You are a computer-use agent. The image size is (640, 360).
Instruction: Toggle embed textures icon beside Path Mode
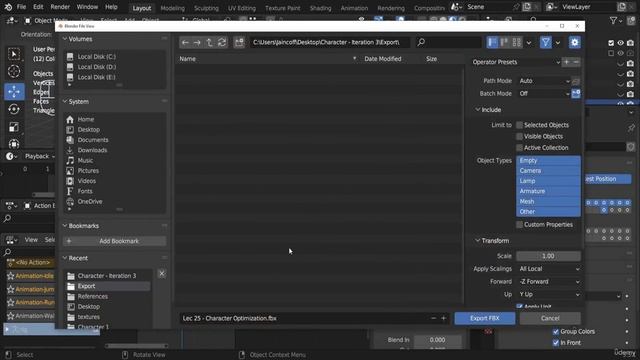[576, 81]
